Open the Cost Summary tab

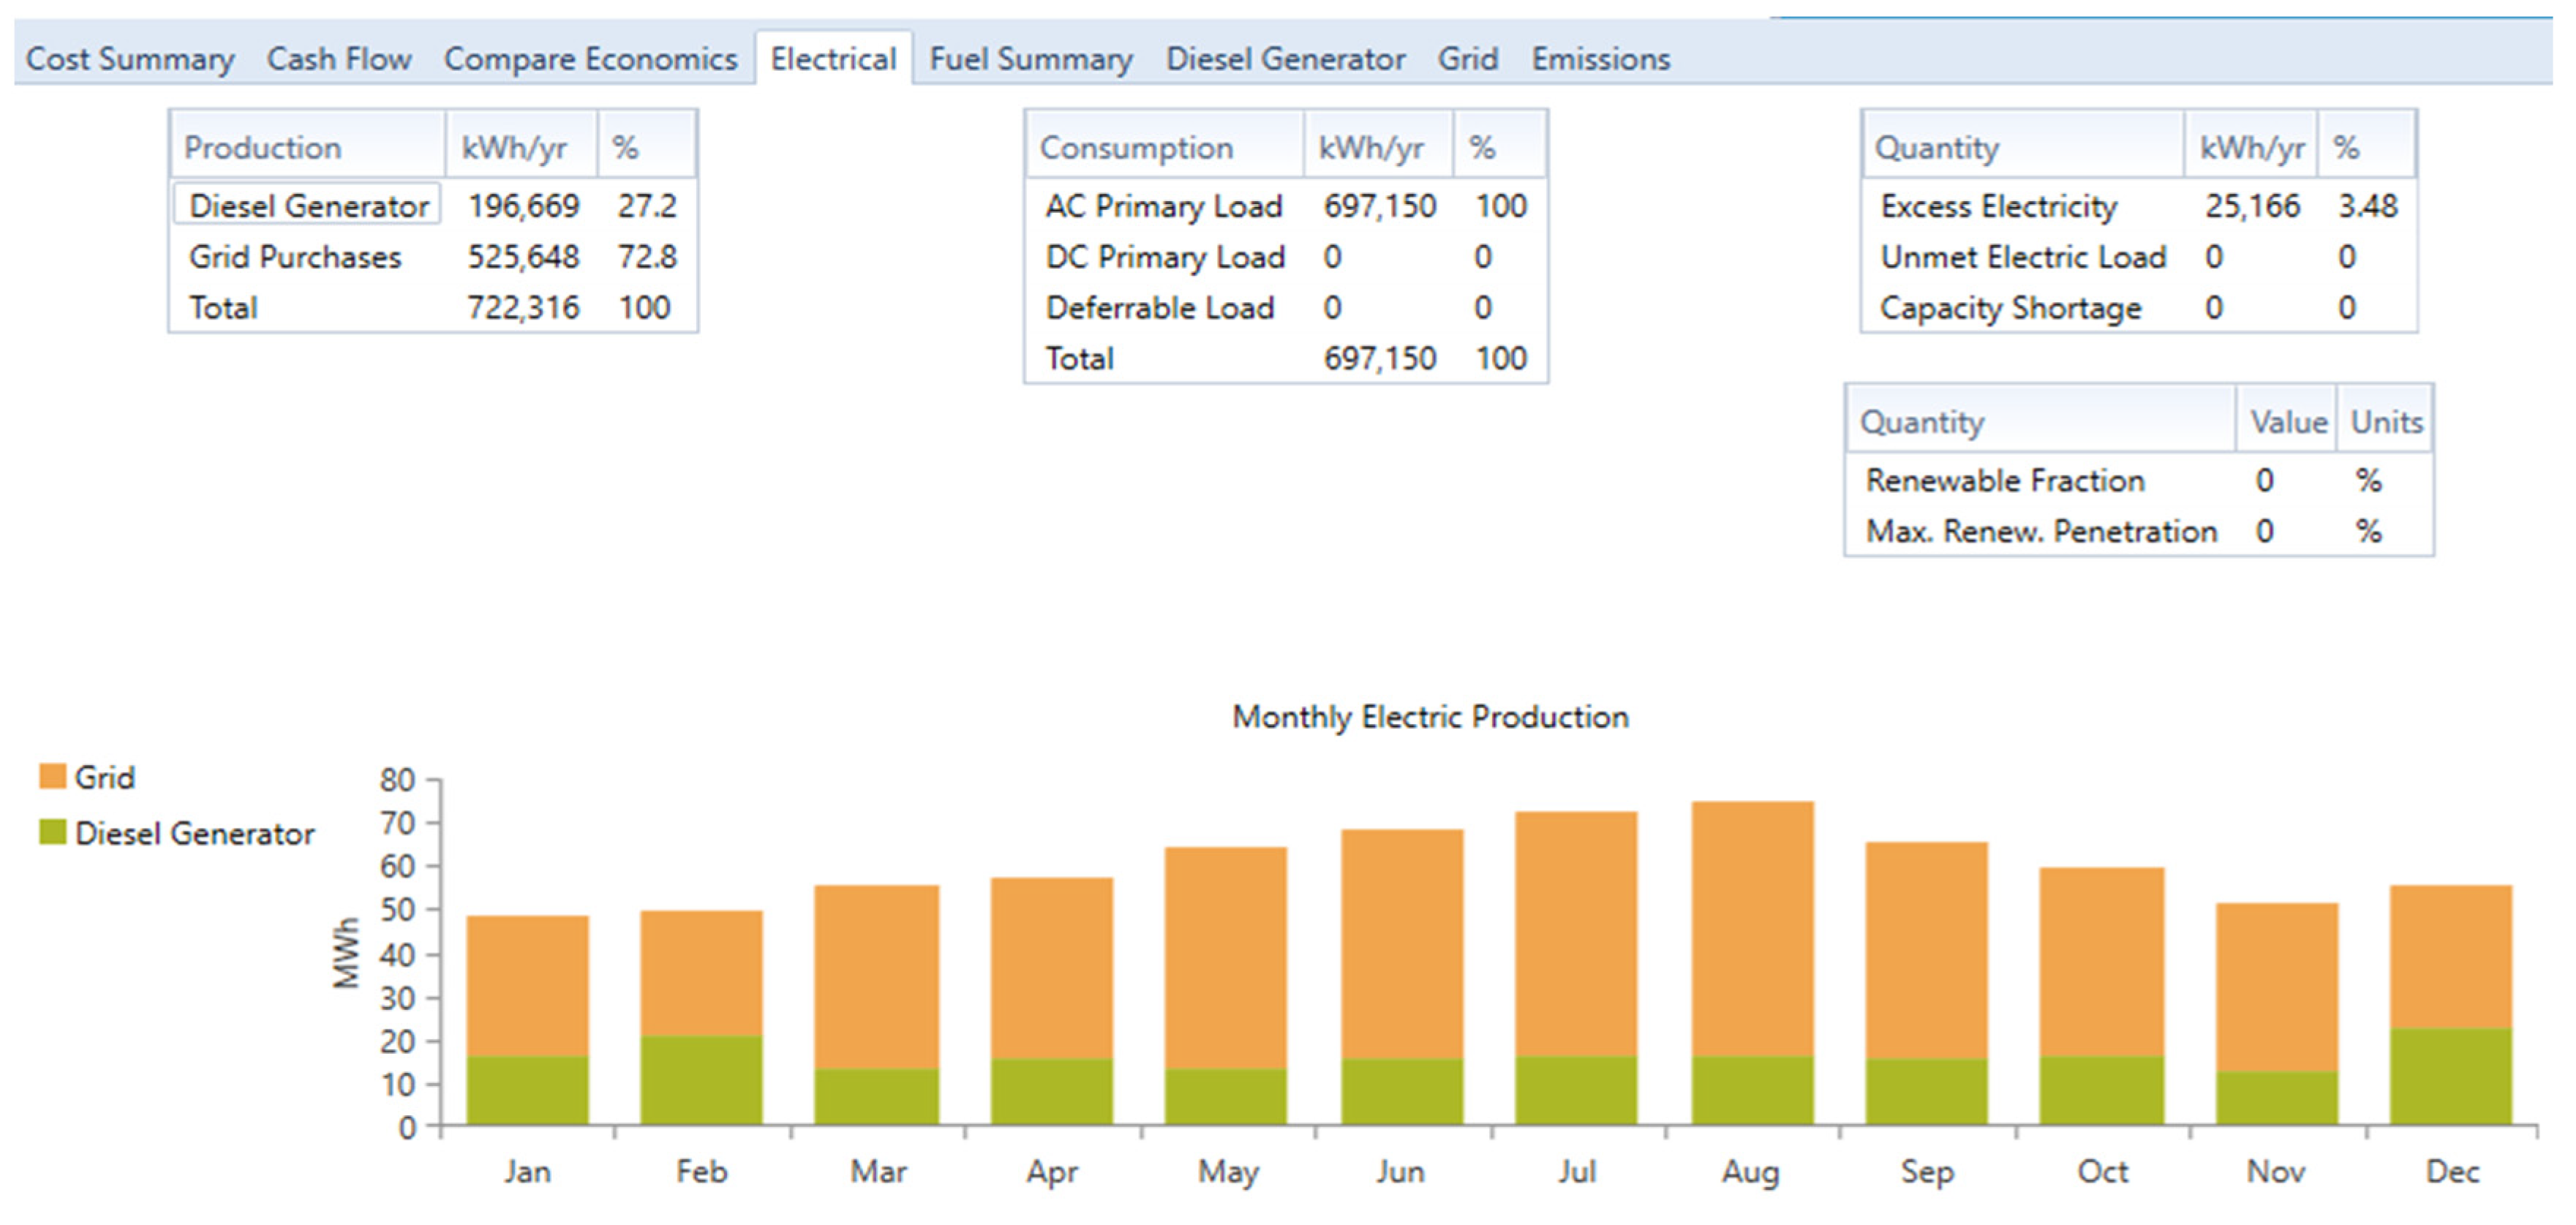pyautogui.click(x=130, y=59)
